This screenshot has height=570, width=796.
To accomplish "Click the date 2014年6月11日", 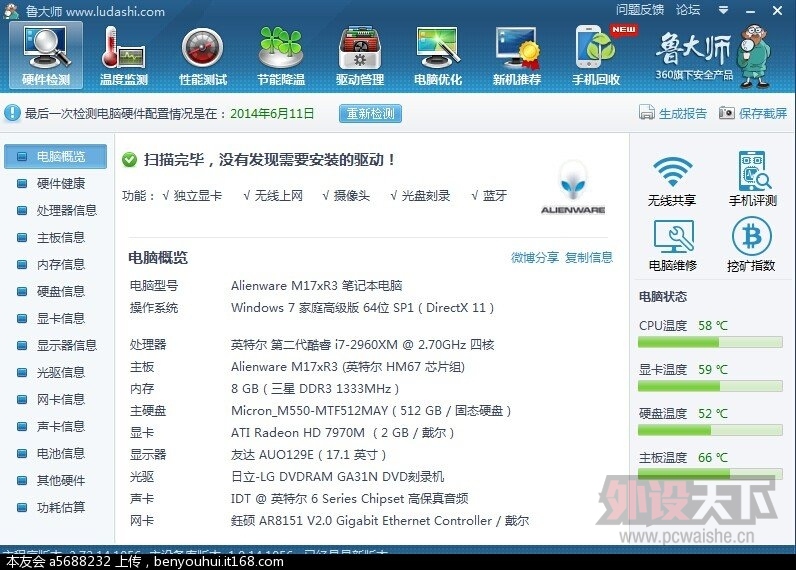I will point(272,113).
